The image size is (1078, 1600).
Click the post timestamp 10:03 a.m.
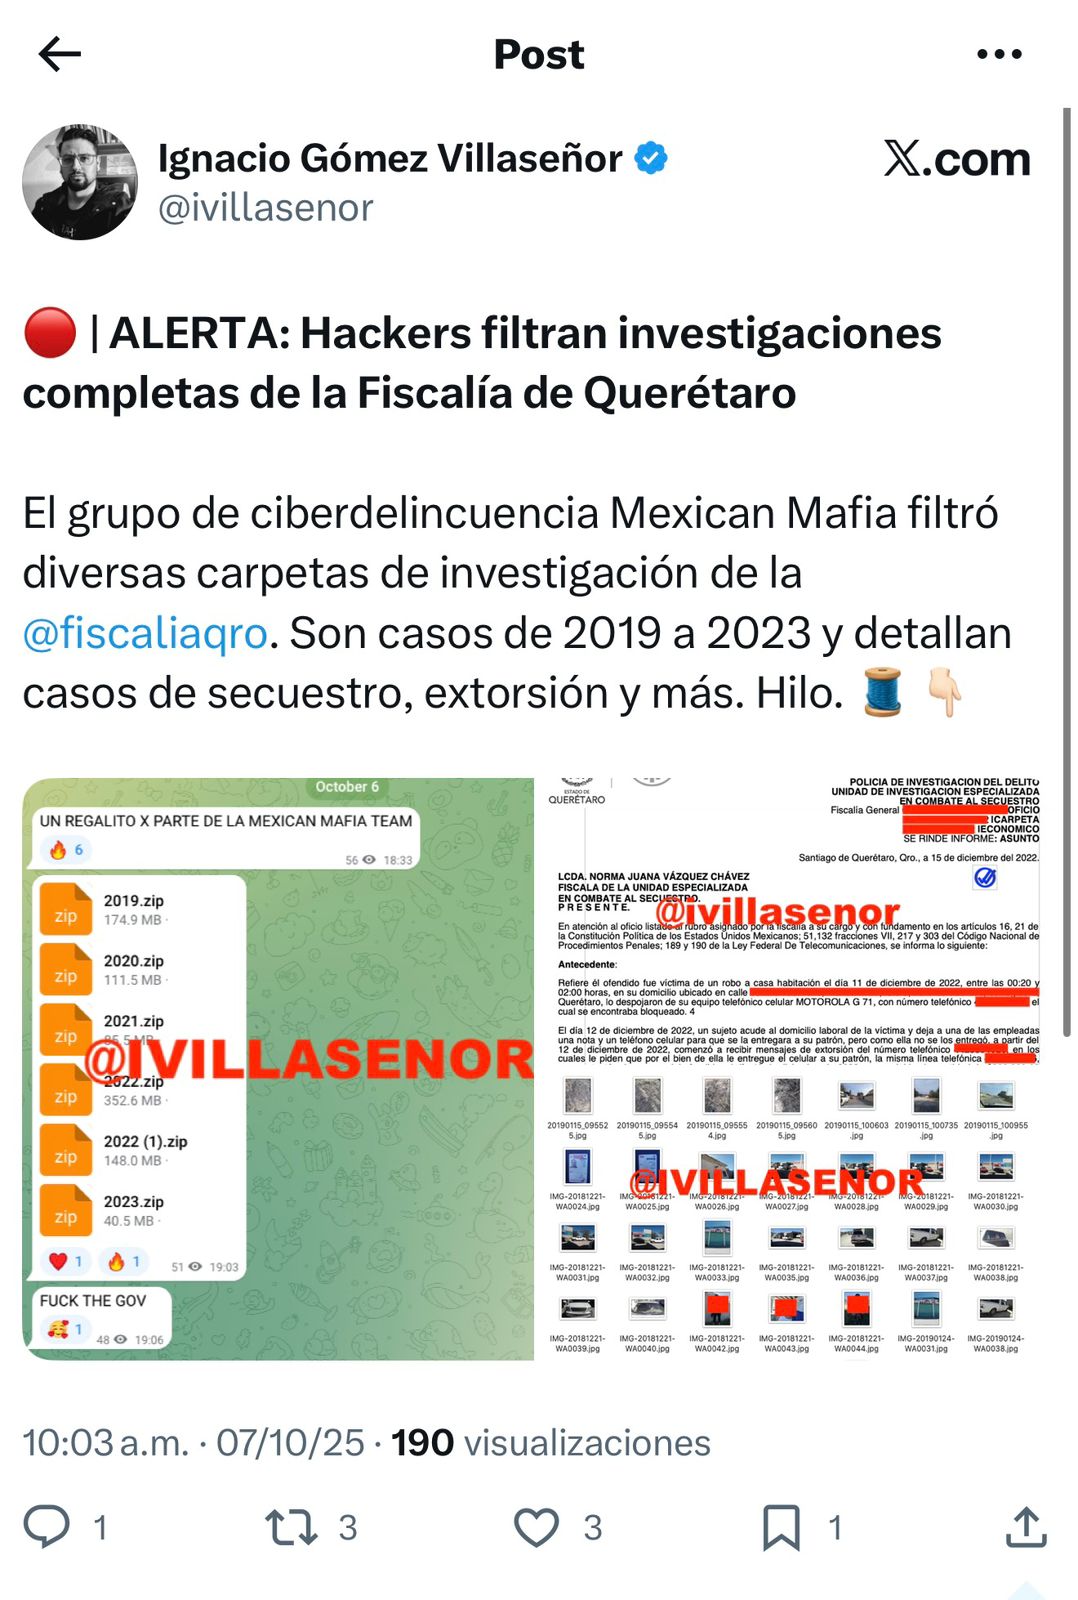106,1443
